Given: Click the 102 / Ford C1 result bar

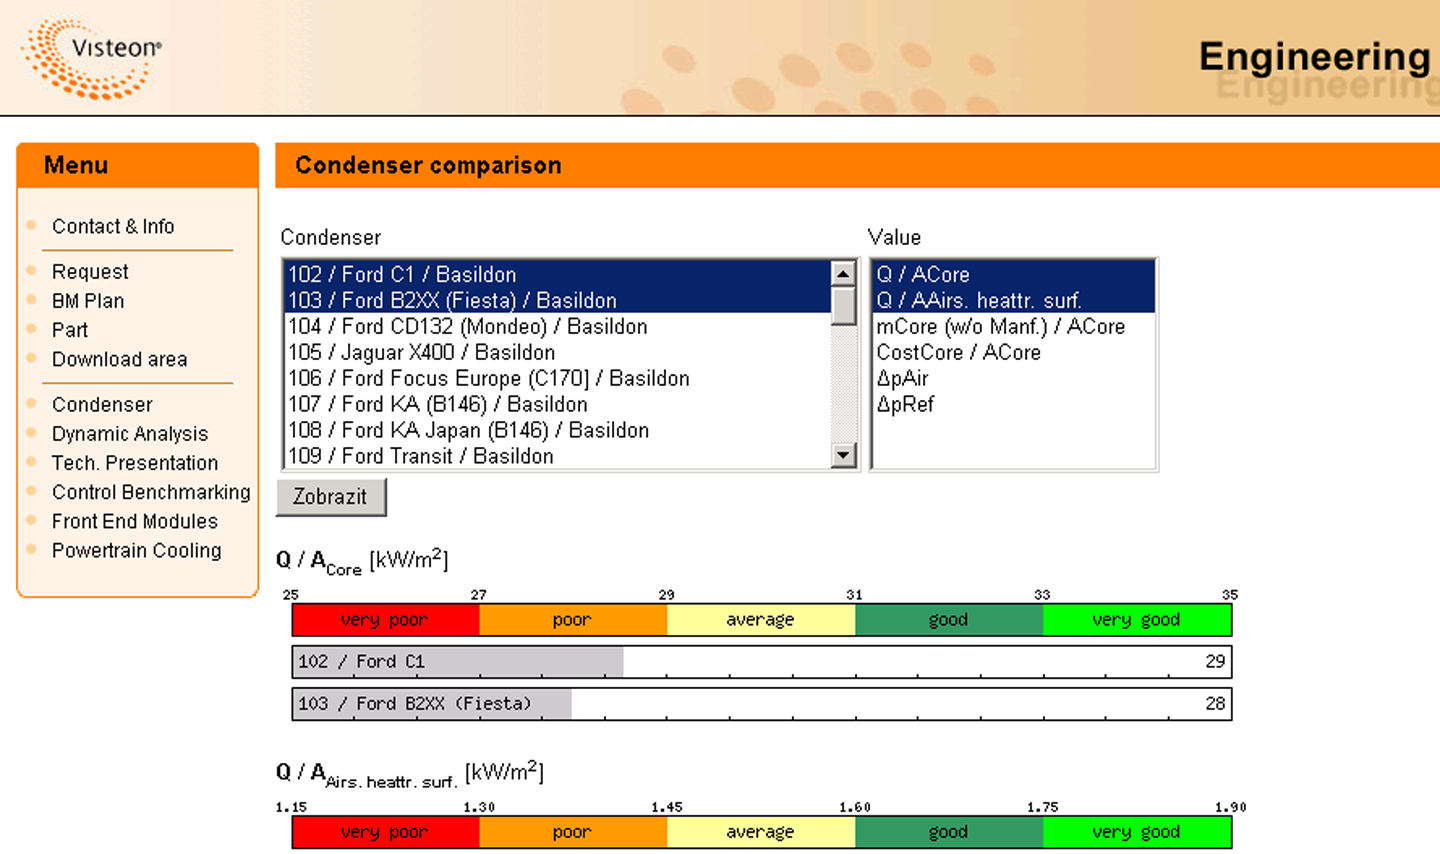Looking at the screenshot, I should point(762,662).
